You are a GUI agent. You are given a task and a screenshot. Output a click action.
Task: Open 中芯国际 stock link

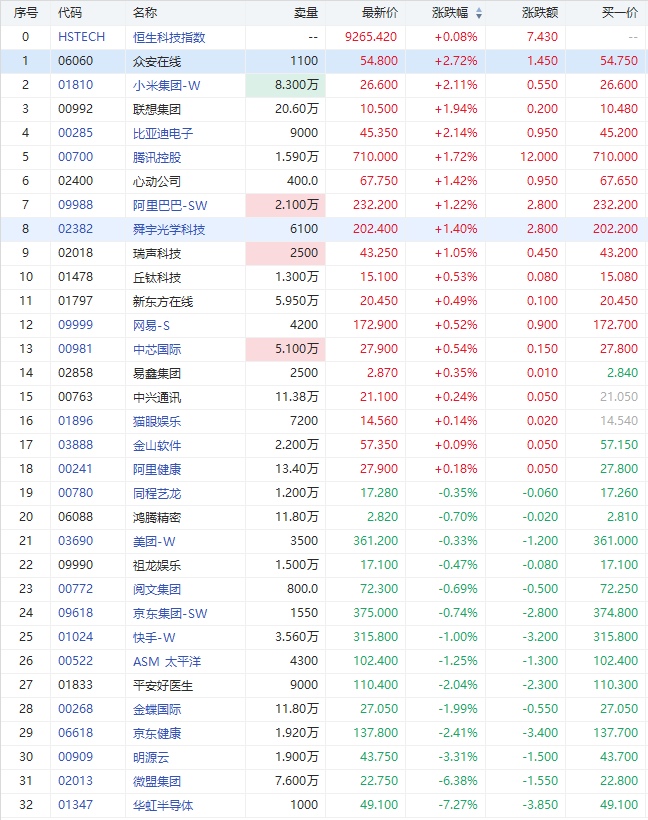157,349
